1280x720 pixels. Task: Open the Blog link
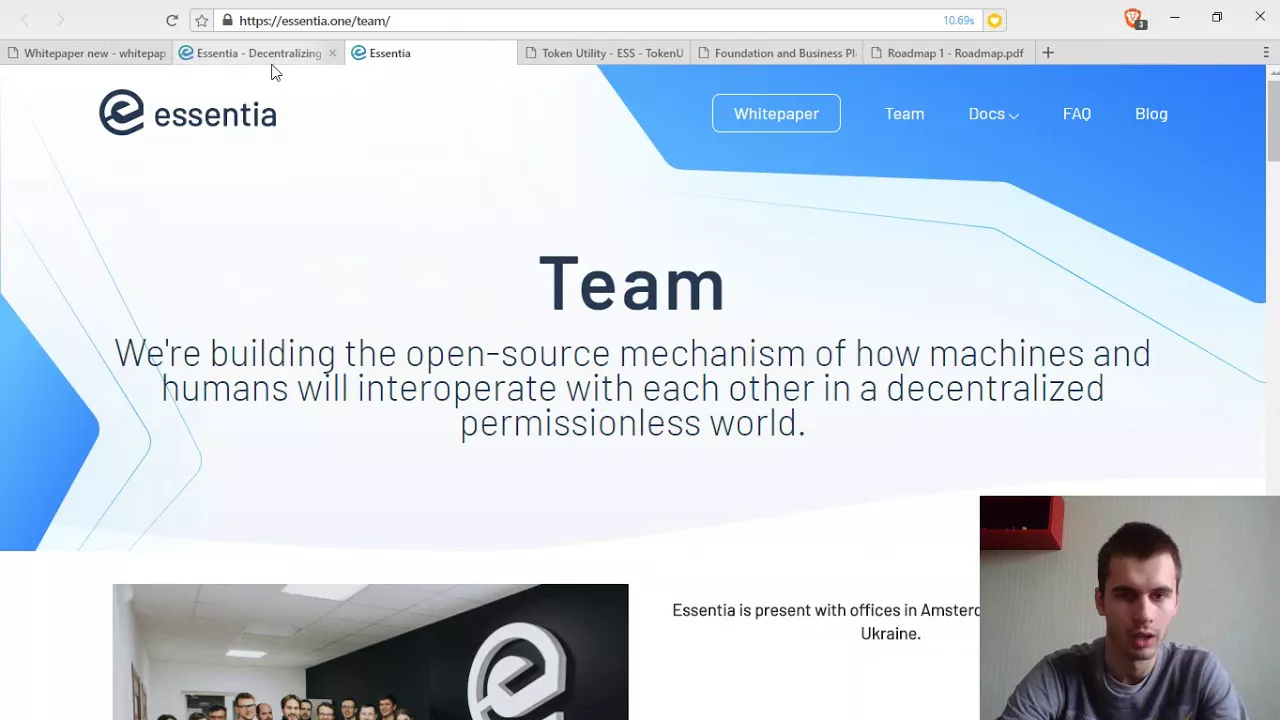click(1151, 114)
